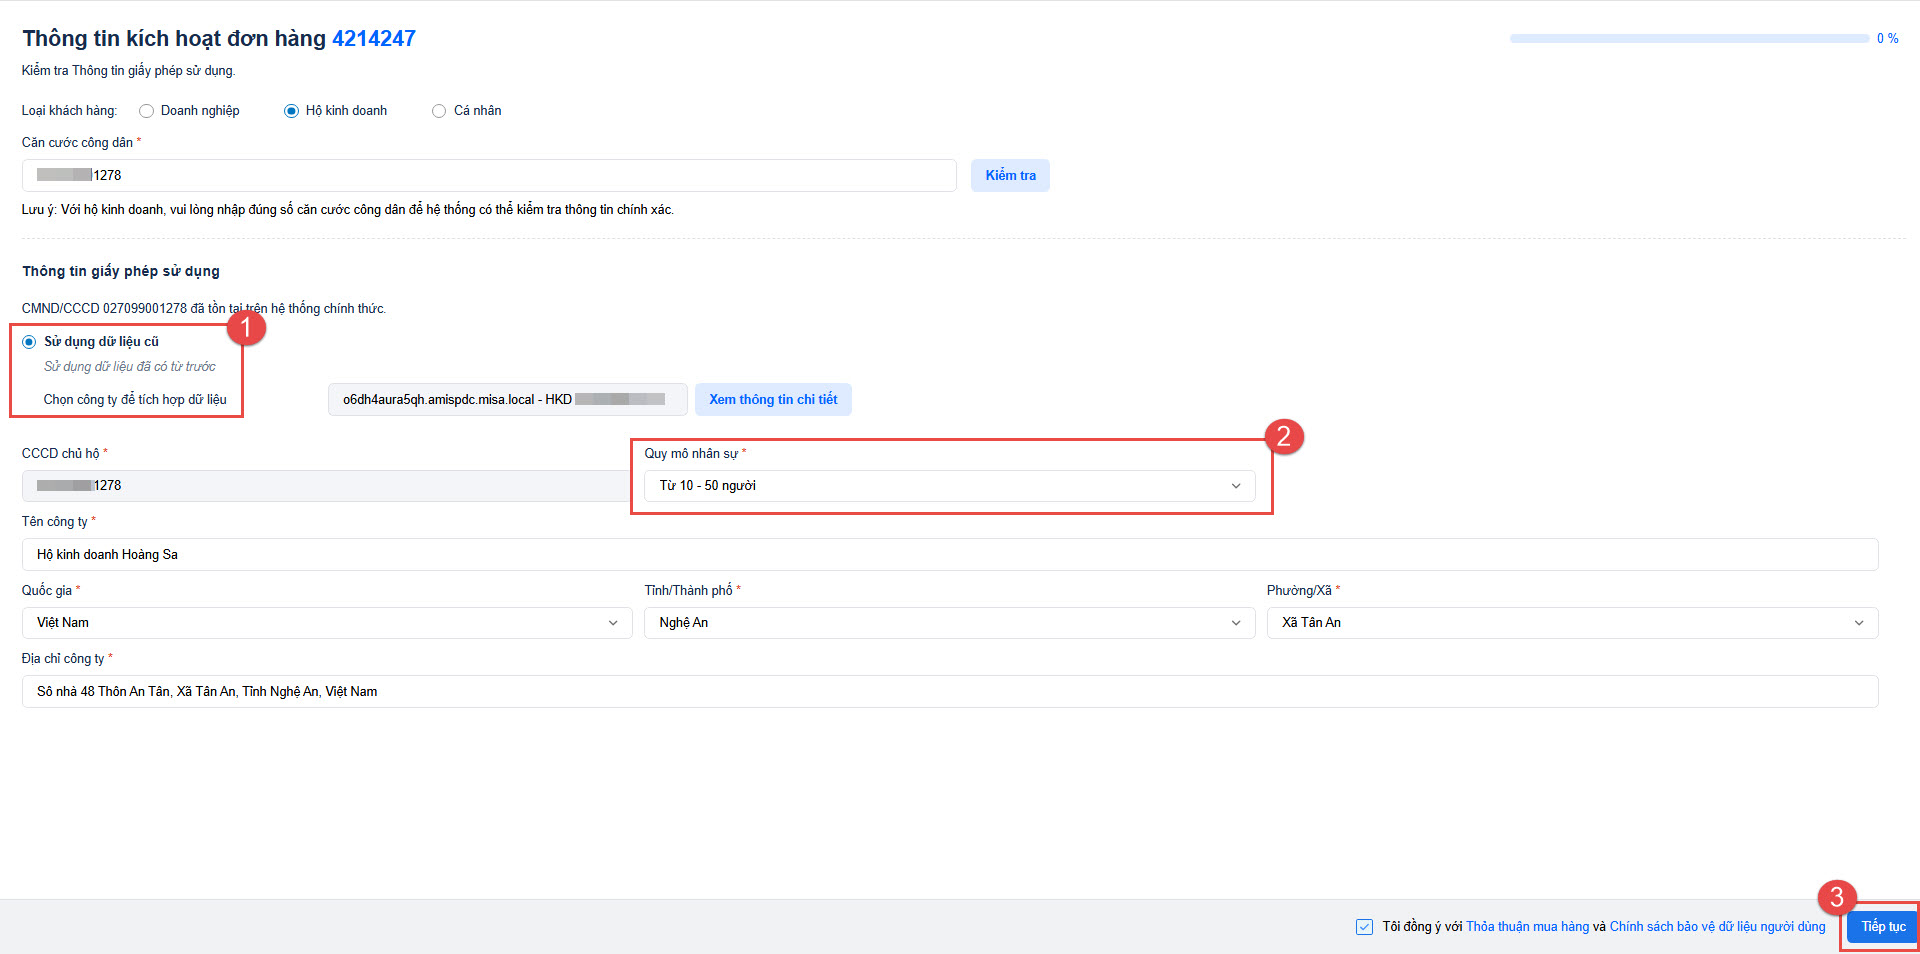
Task: Open the Thỏa thuận mua hàng link
Action: point(1527,927)
